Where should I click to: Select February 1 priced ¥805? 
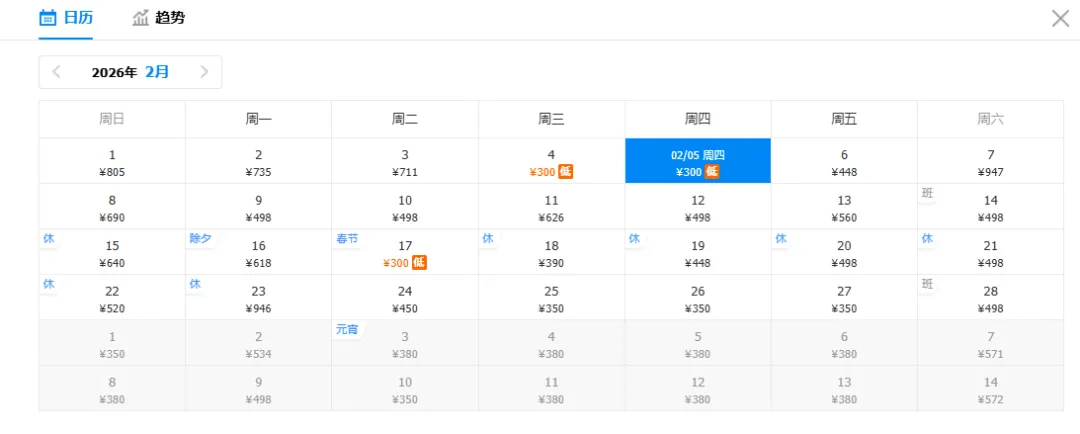click(112, 161)
